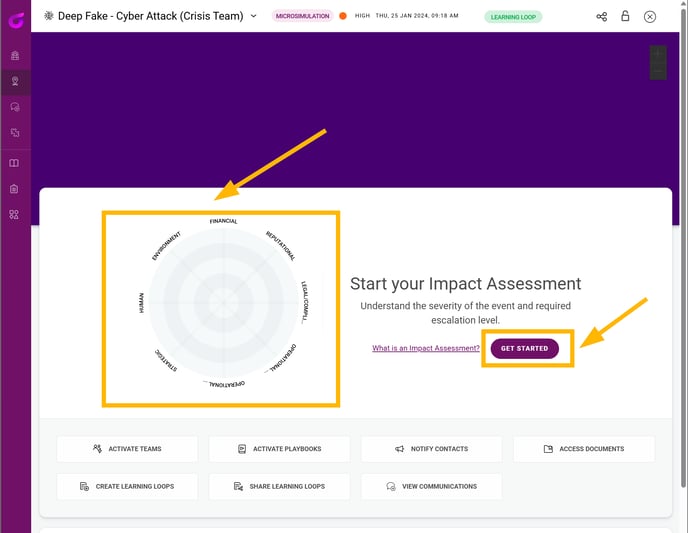Click the map zoom-out minus control
Viewport: 688px width, 533px height.
pyautogui.click(x=658, y=71)
